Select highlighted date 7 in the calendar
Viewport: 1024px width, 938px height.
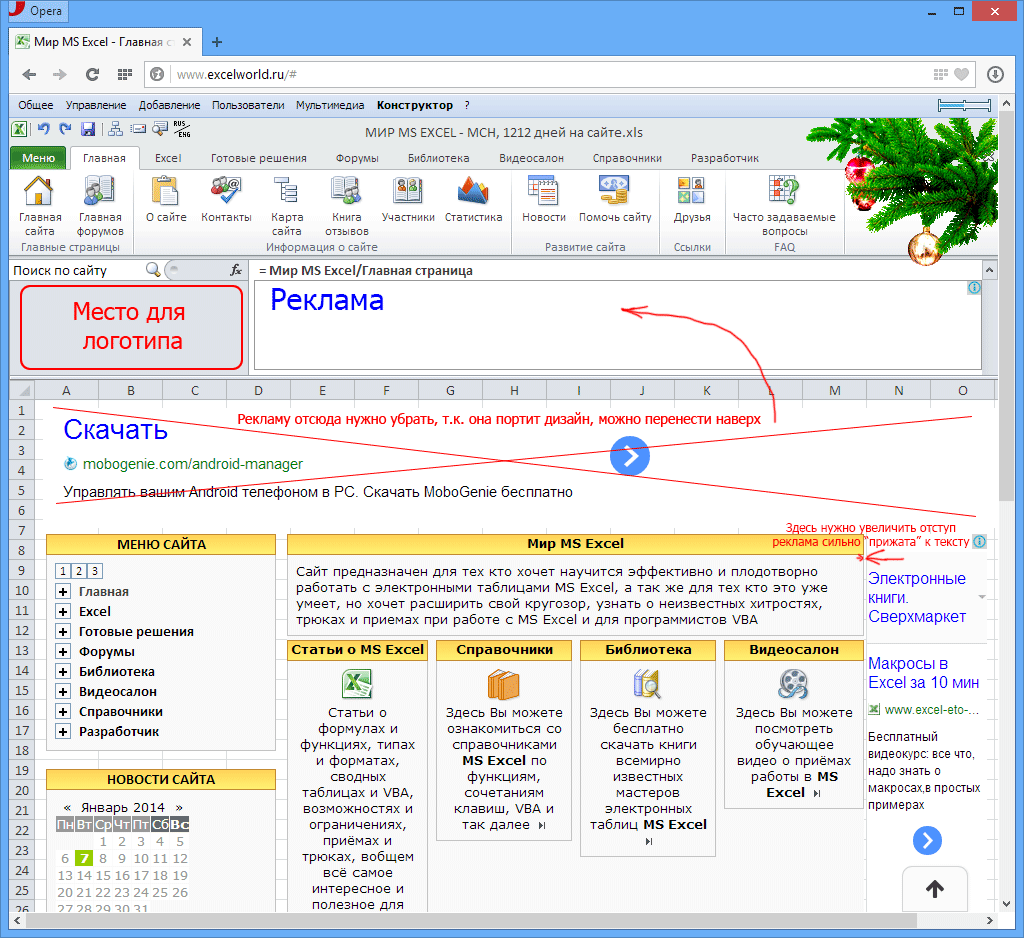point(83,858)
